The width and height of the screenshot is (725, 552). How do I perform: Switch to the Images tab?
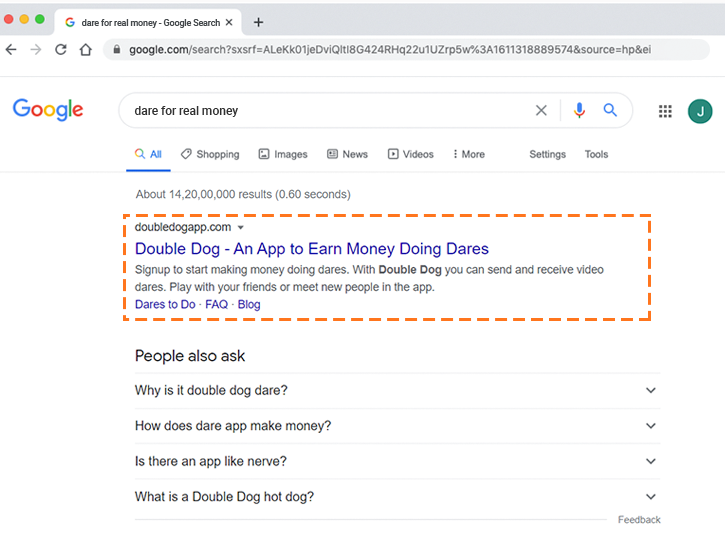tap(283, 154)
